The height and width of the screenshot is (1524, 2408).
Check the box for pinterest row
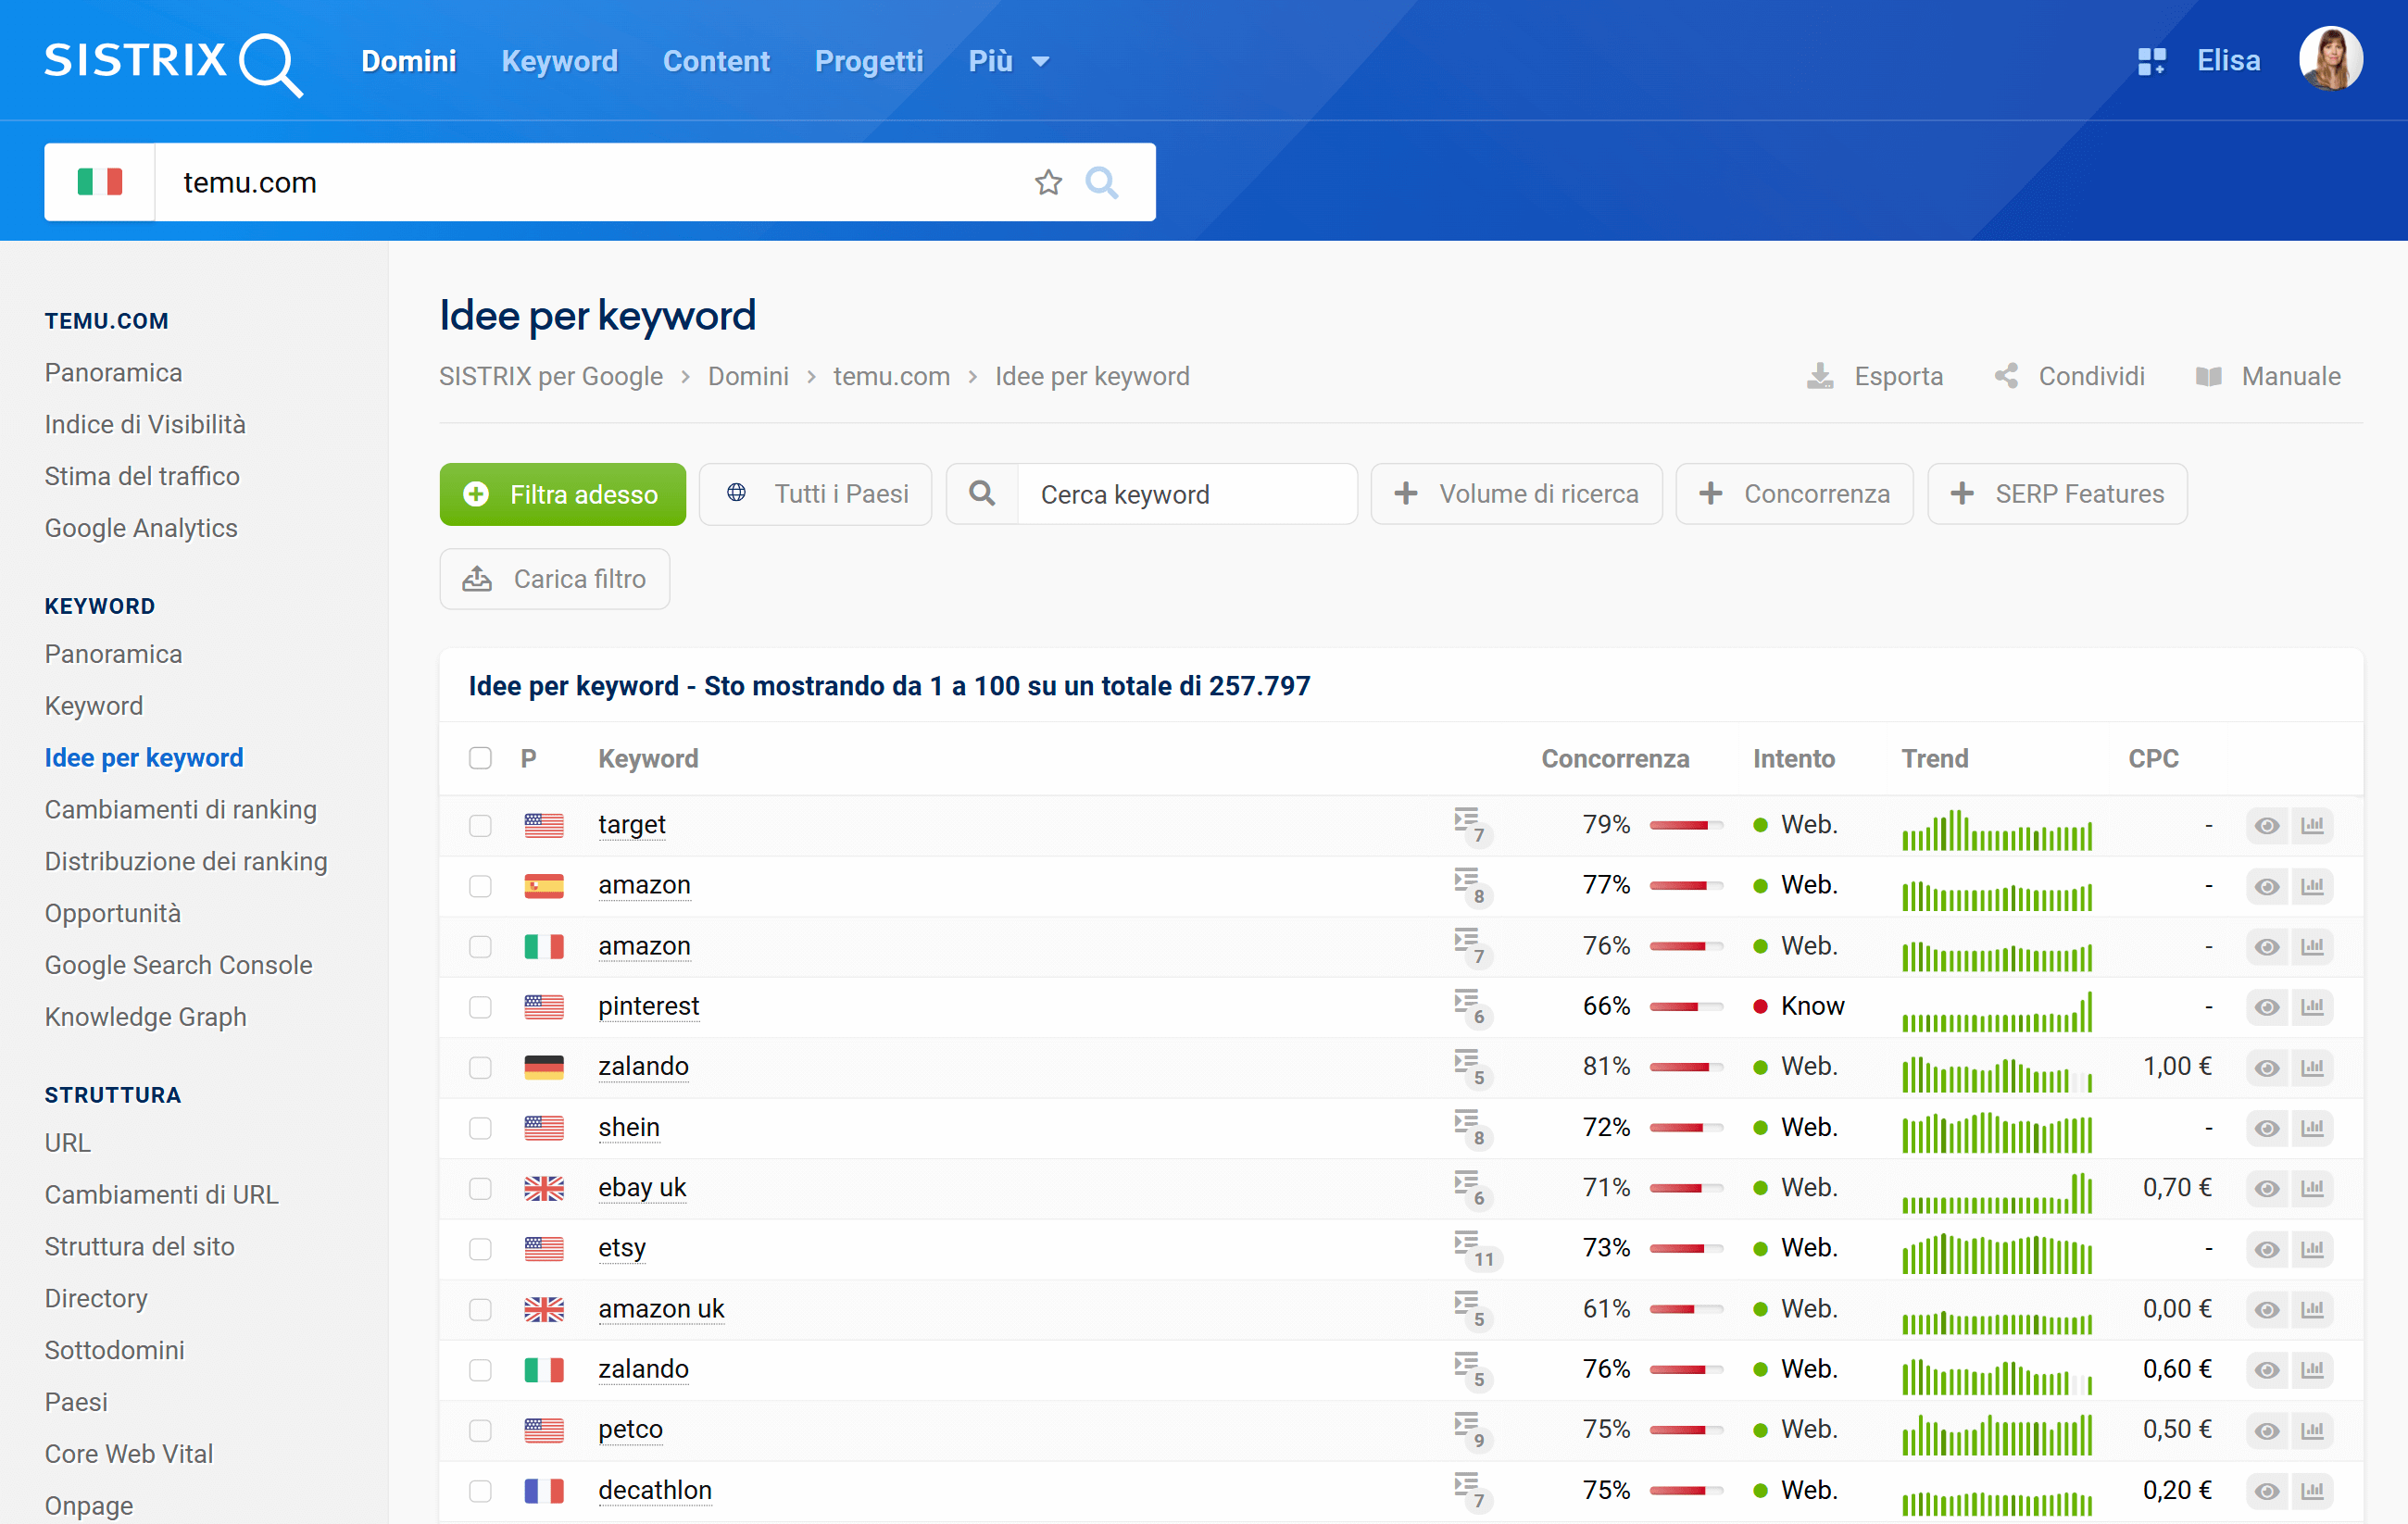(x=480, y=1007)
